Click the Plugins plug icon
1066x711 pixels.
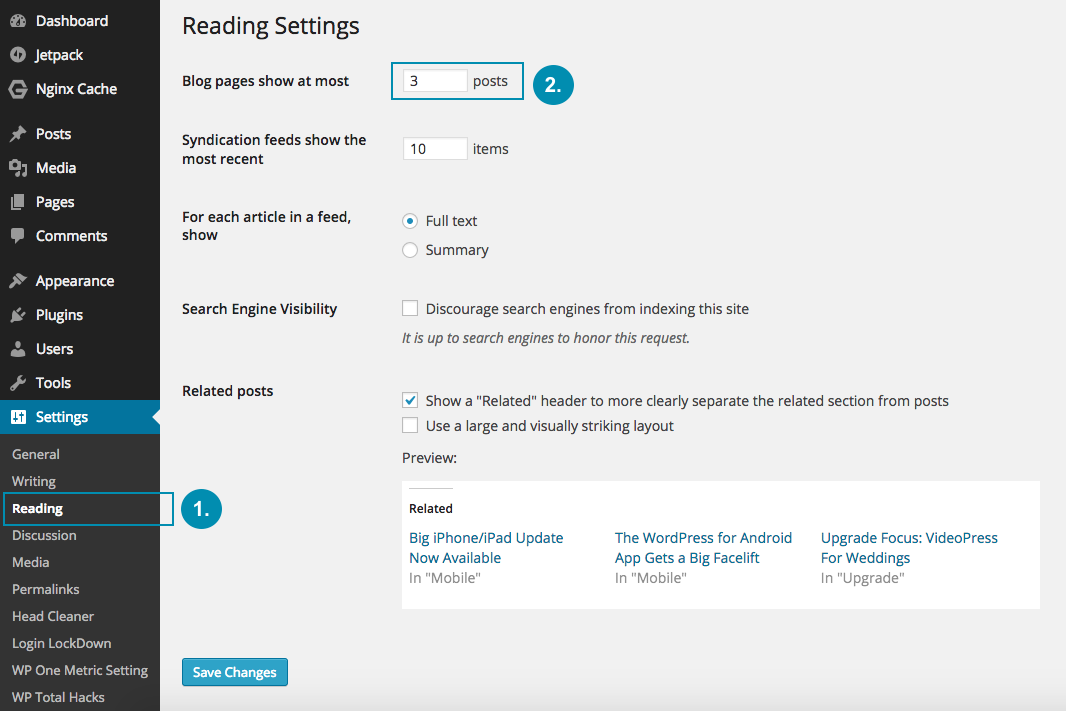(18, 315)
